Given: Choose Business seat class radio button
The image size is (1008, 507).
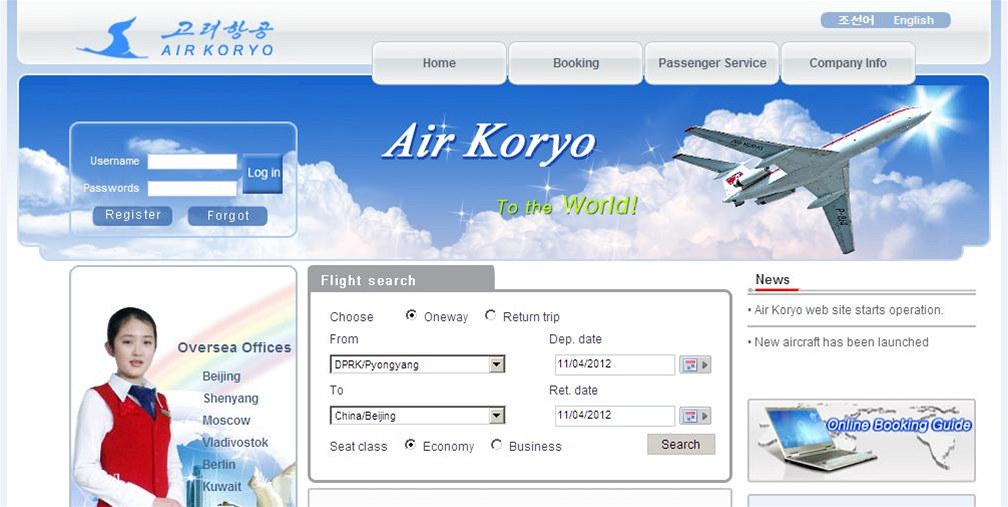Looking at the screenshot, I should 496,445.
